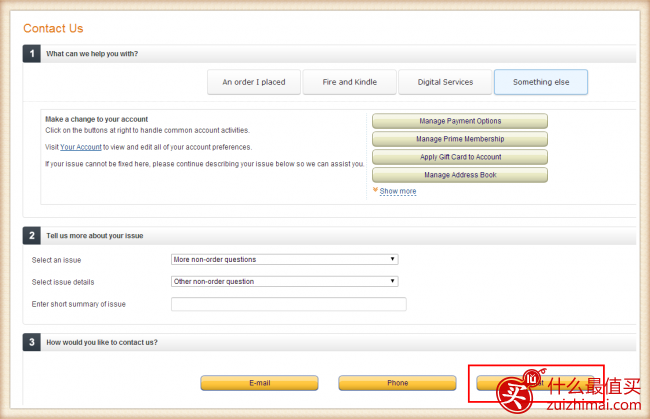Click the Contact Us heading
This screenshot has width=650, height=419.
click(53, 28)
